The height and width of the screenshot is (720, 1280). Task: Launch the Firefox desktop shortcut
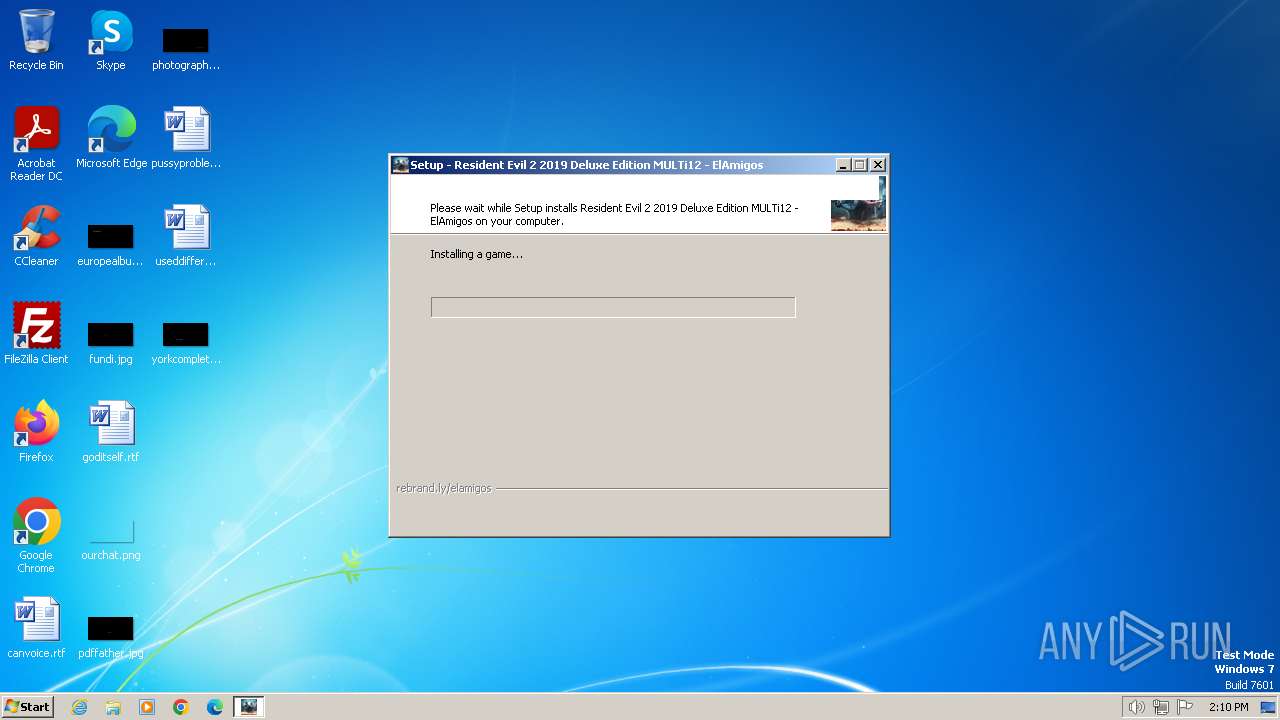pyautogui.click(x=36, y=432)
